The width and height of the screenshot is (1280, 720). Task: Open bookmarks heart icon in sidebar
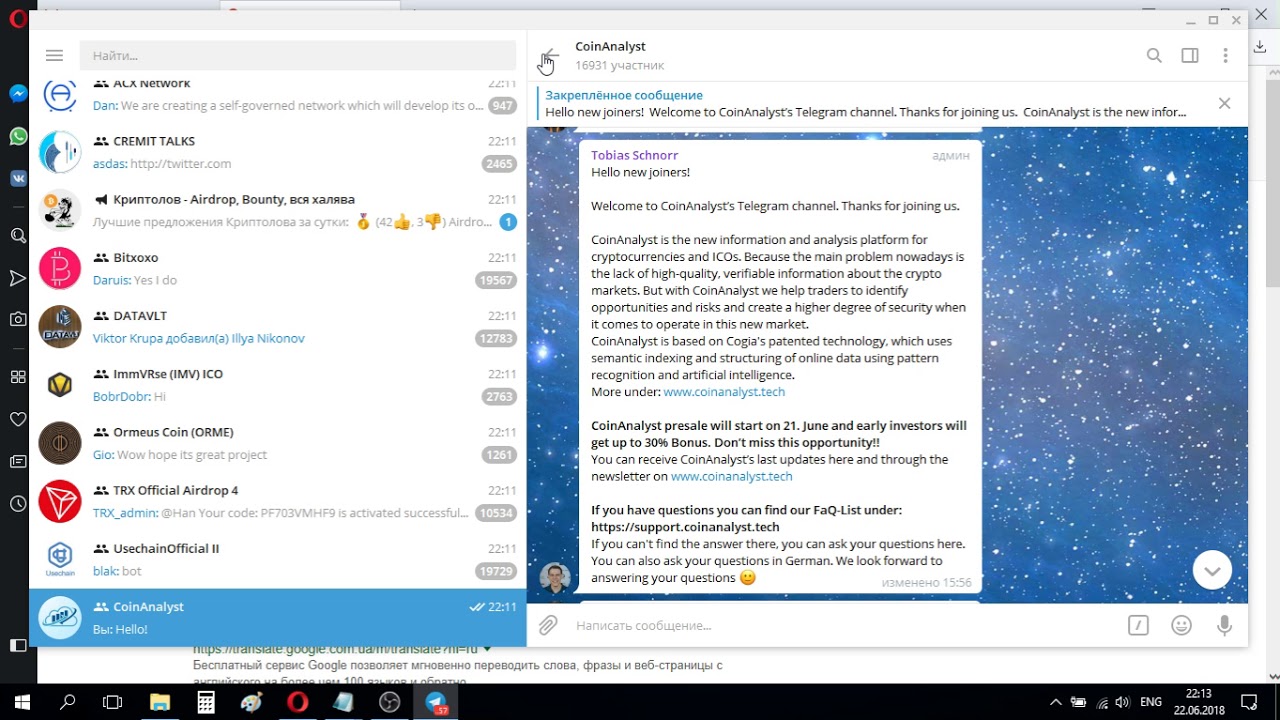click(x=18, y=419)
